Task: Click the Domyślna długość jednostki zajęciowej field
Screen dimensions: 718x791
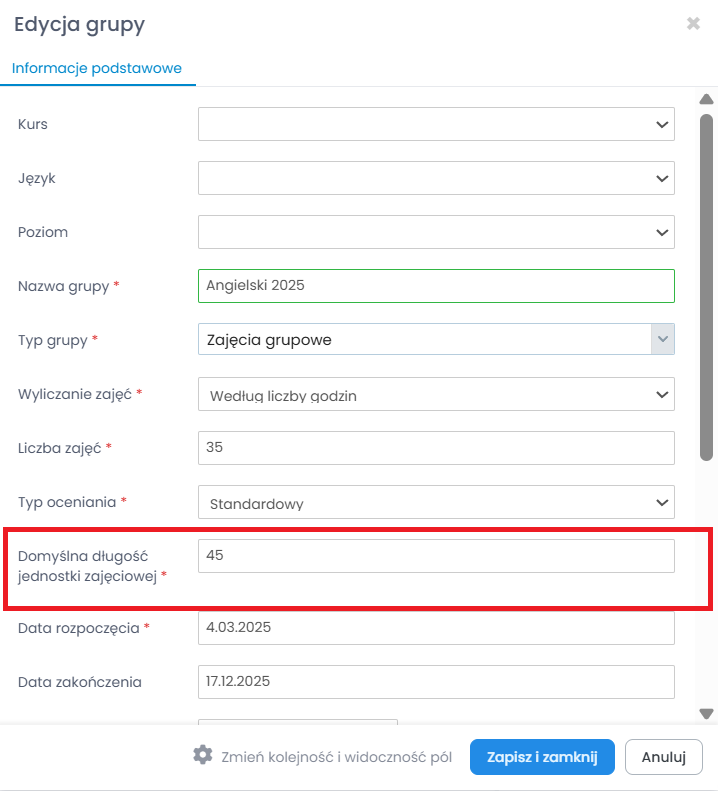Action: coord(436,556)
